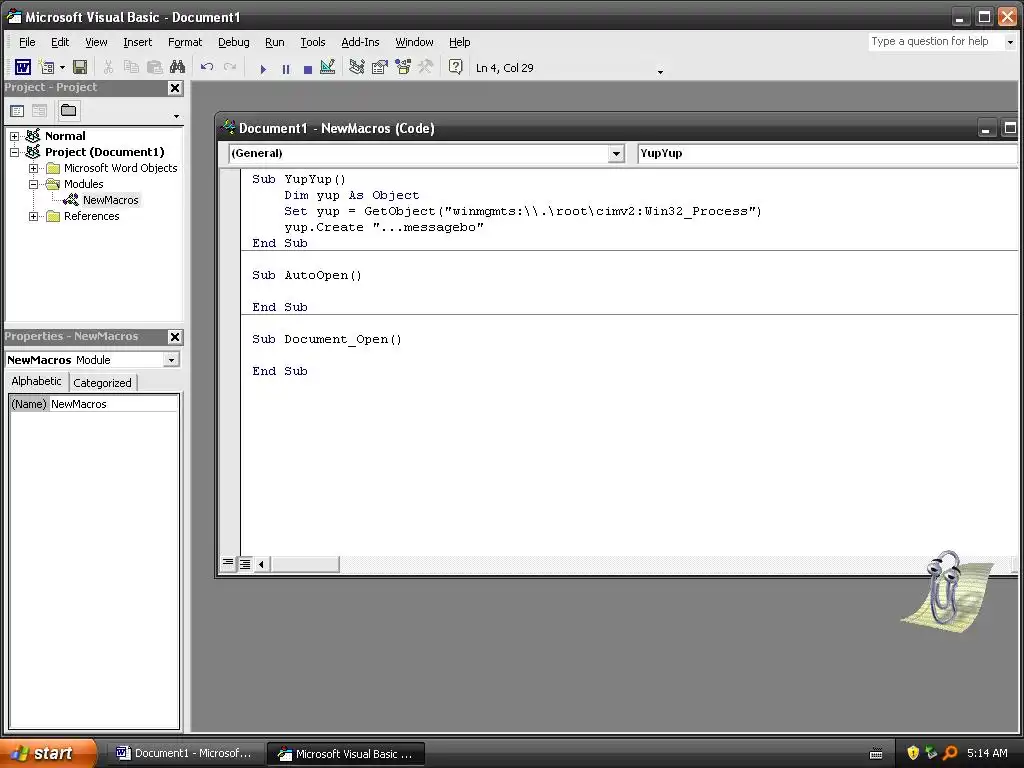Open the Properties Window toolbar icon
The height and width of the screenshot is (768, 1024).
point(379,67)
